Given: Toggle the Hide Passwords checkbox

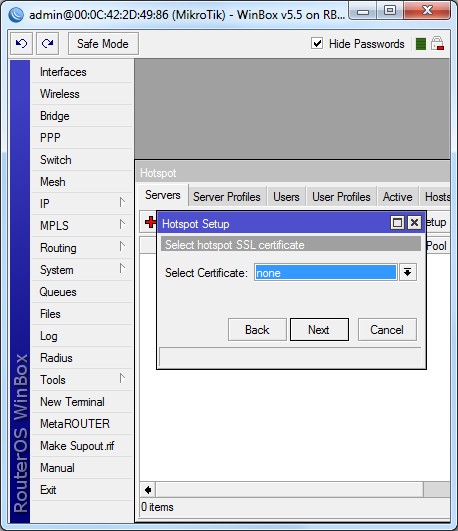Looking at the screenshot, I should [317, 43].
